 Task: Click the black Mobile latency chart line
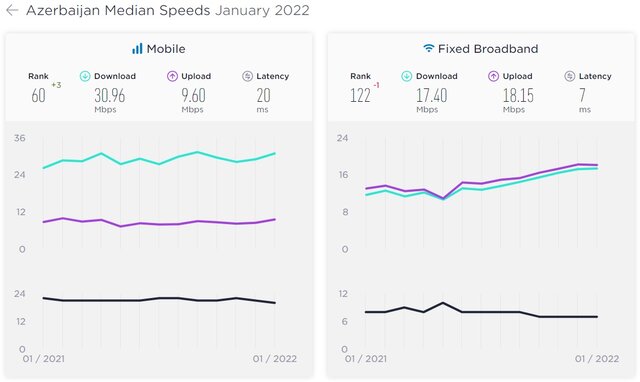(x=159, y=300)
